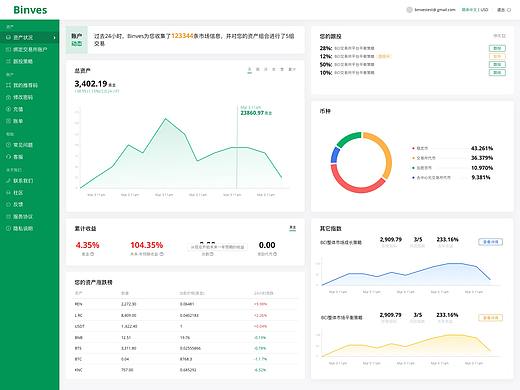Click the 充值 recharge icon in the sidebar
This screenshot has height=390, width=520.
point(9,109)
